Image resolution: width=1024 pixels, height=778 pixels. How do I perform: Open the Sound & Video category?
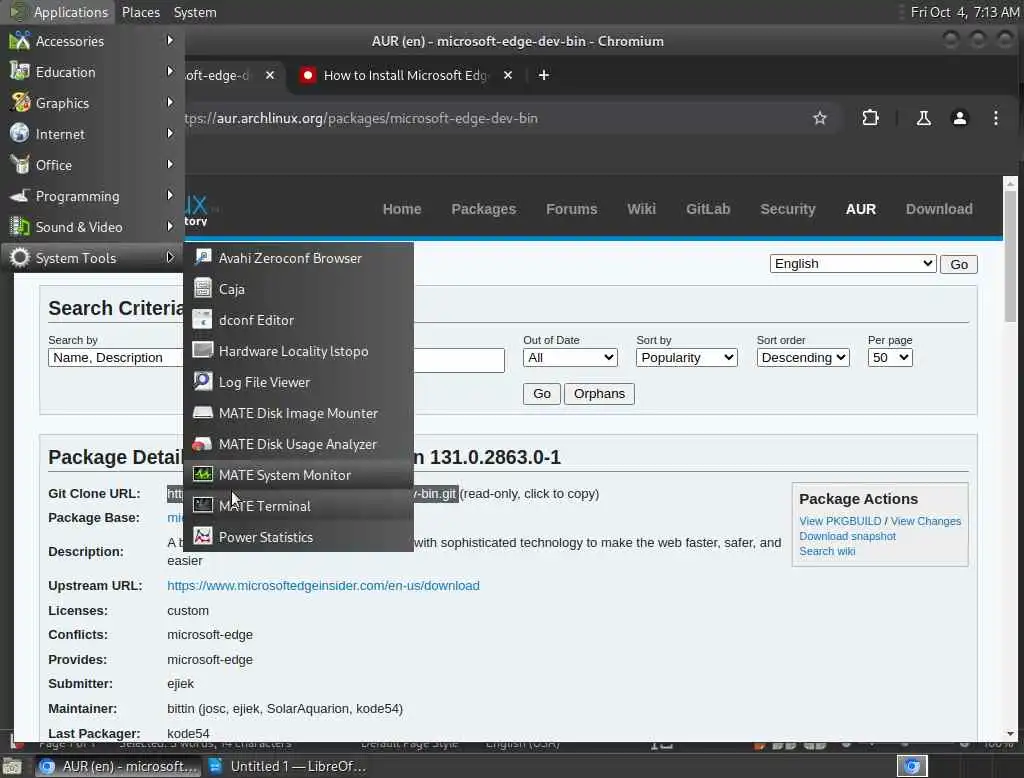(x=91, y=227)
